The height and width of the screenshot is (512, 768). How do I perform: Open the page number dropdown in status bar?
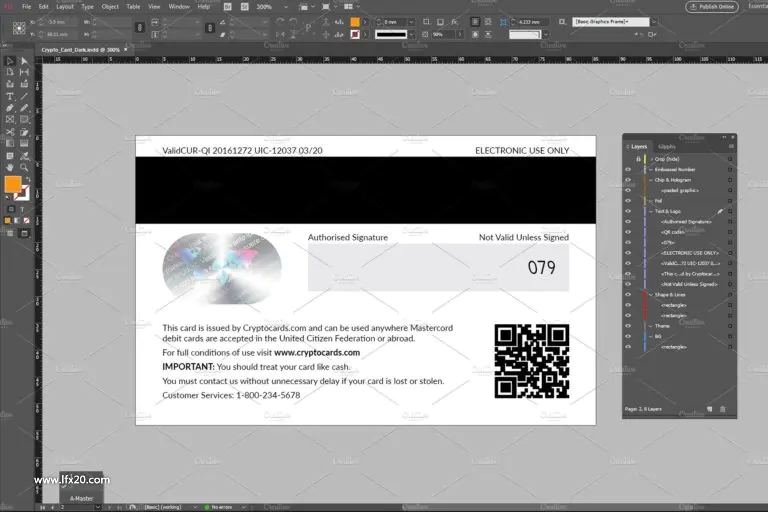(98, 507)
